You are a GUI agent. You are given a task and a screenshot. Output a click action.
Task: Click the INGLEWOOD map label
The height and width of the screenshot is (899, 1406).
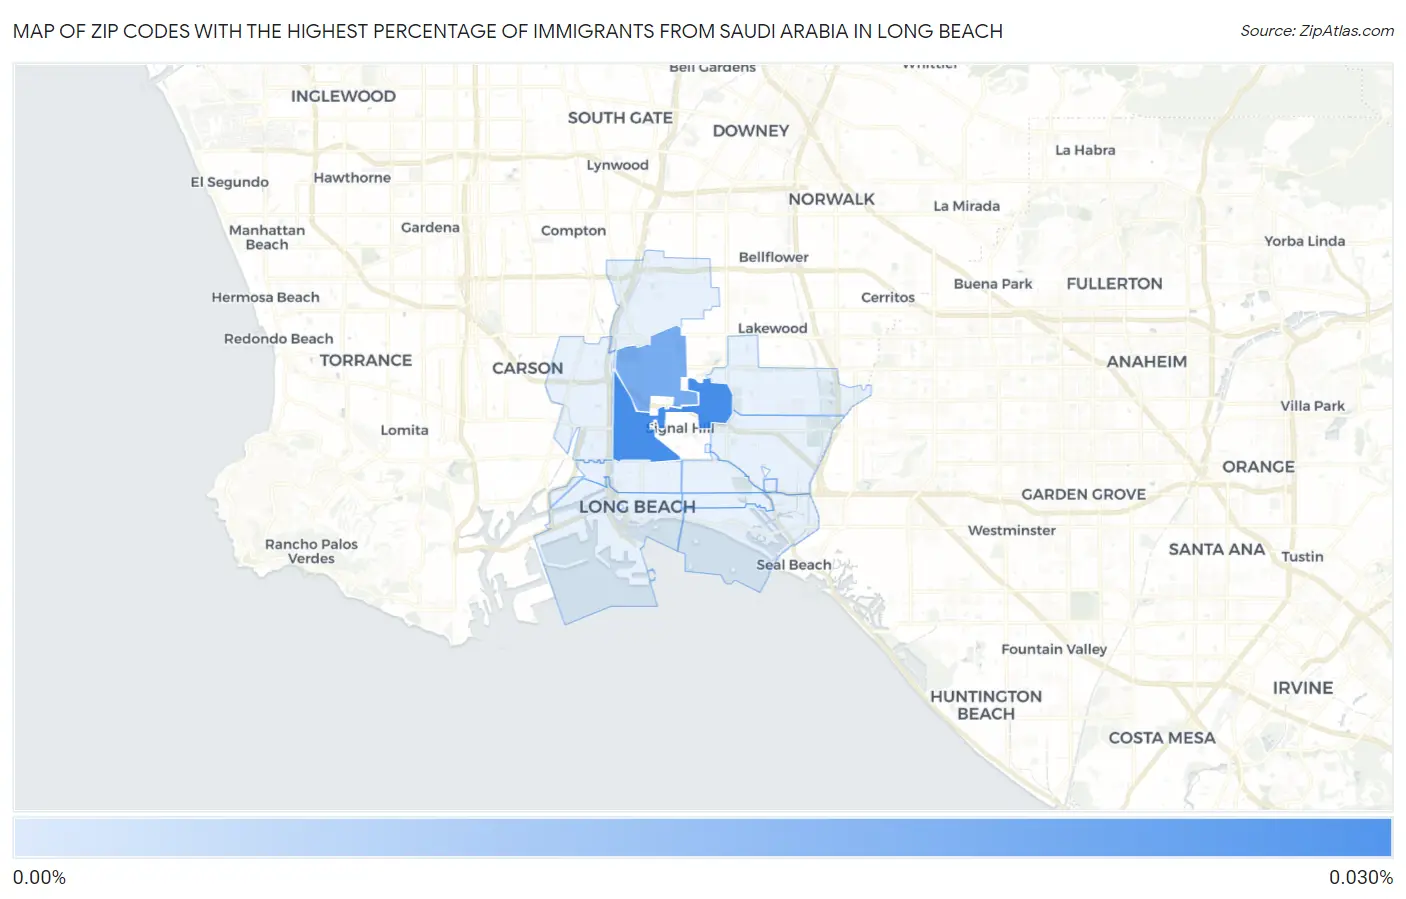coord(343,96)
